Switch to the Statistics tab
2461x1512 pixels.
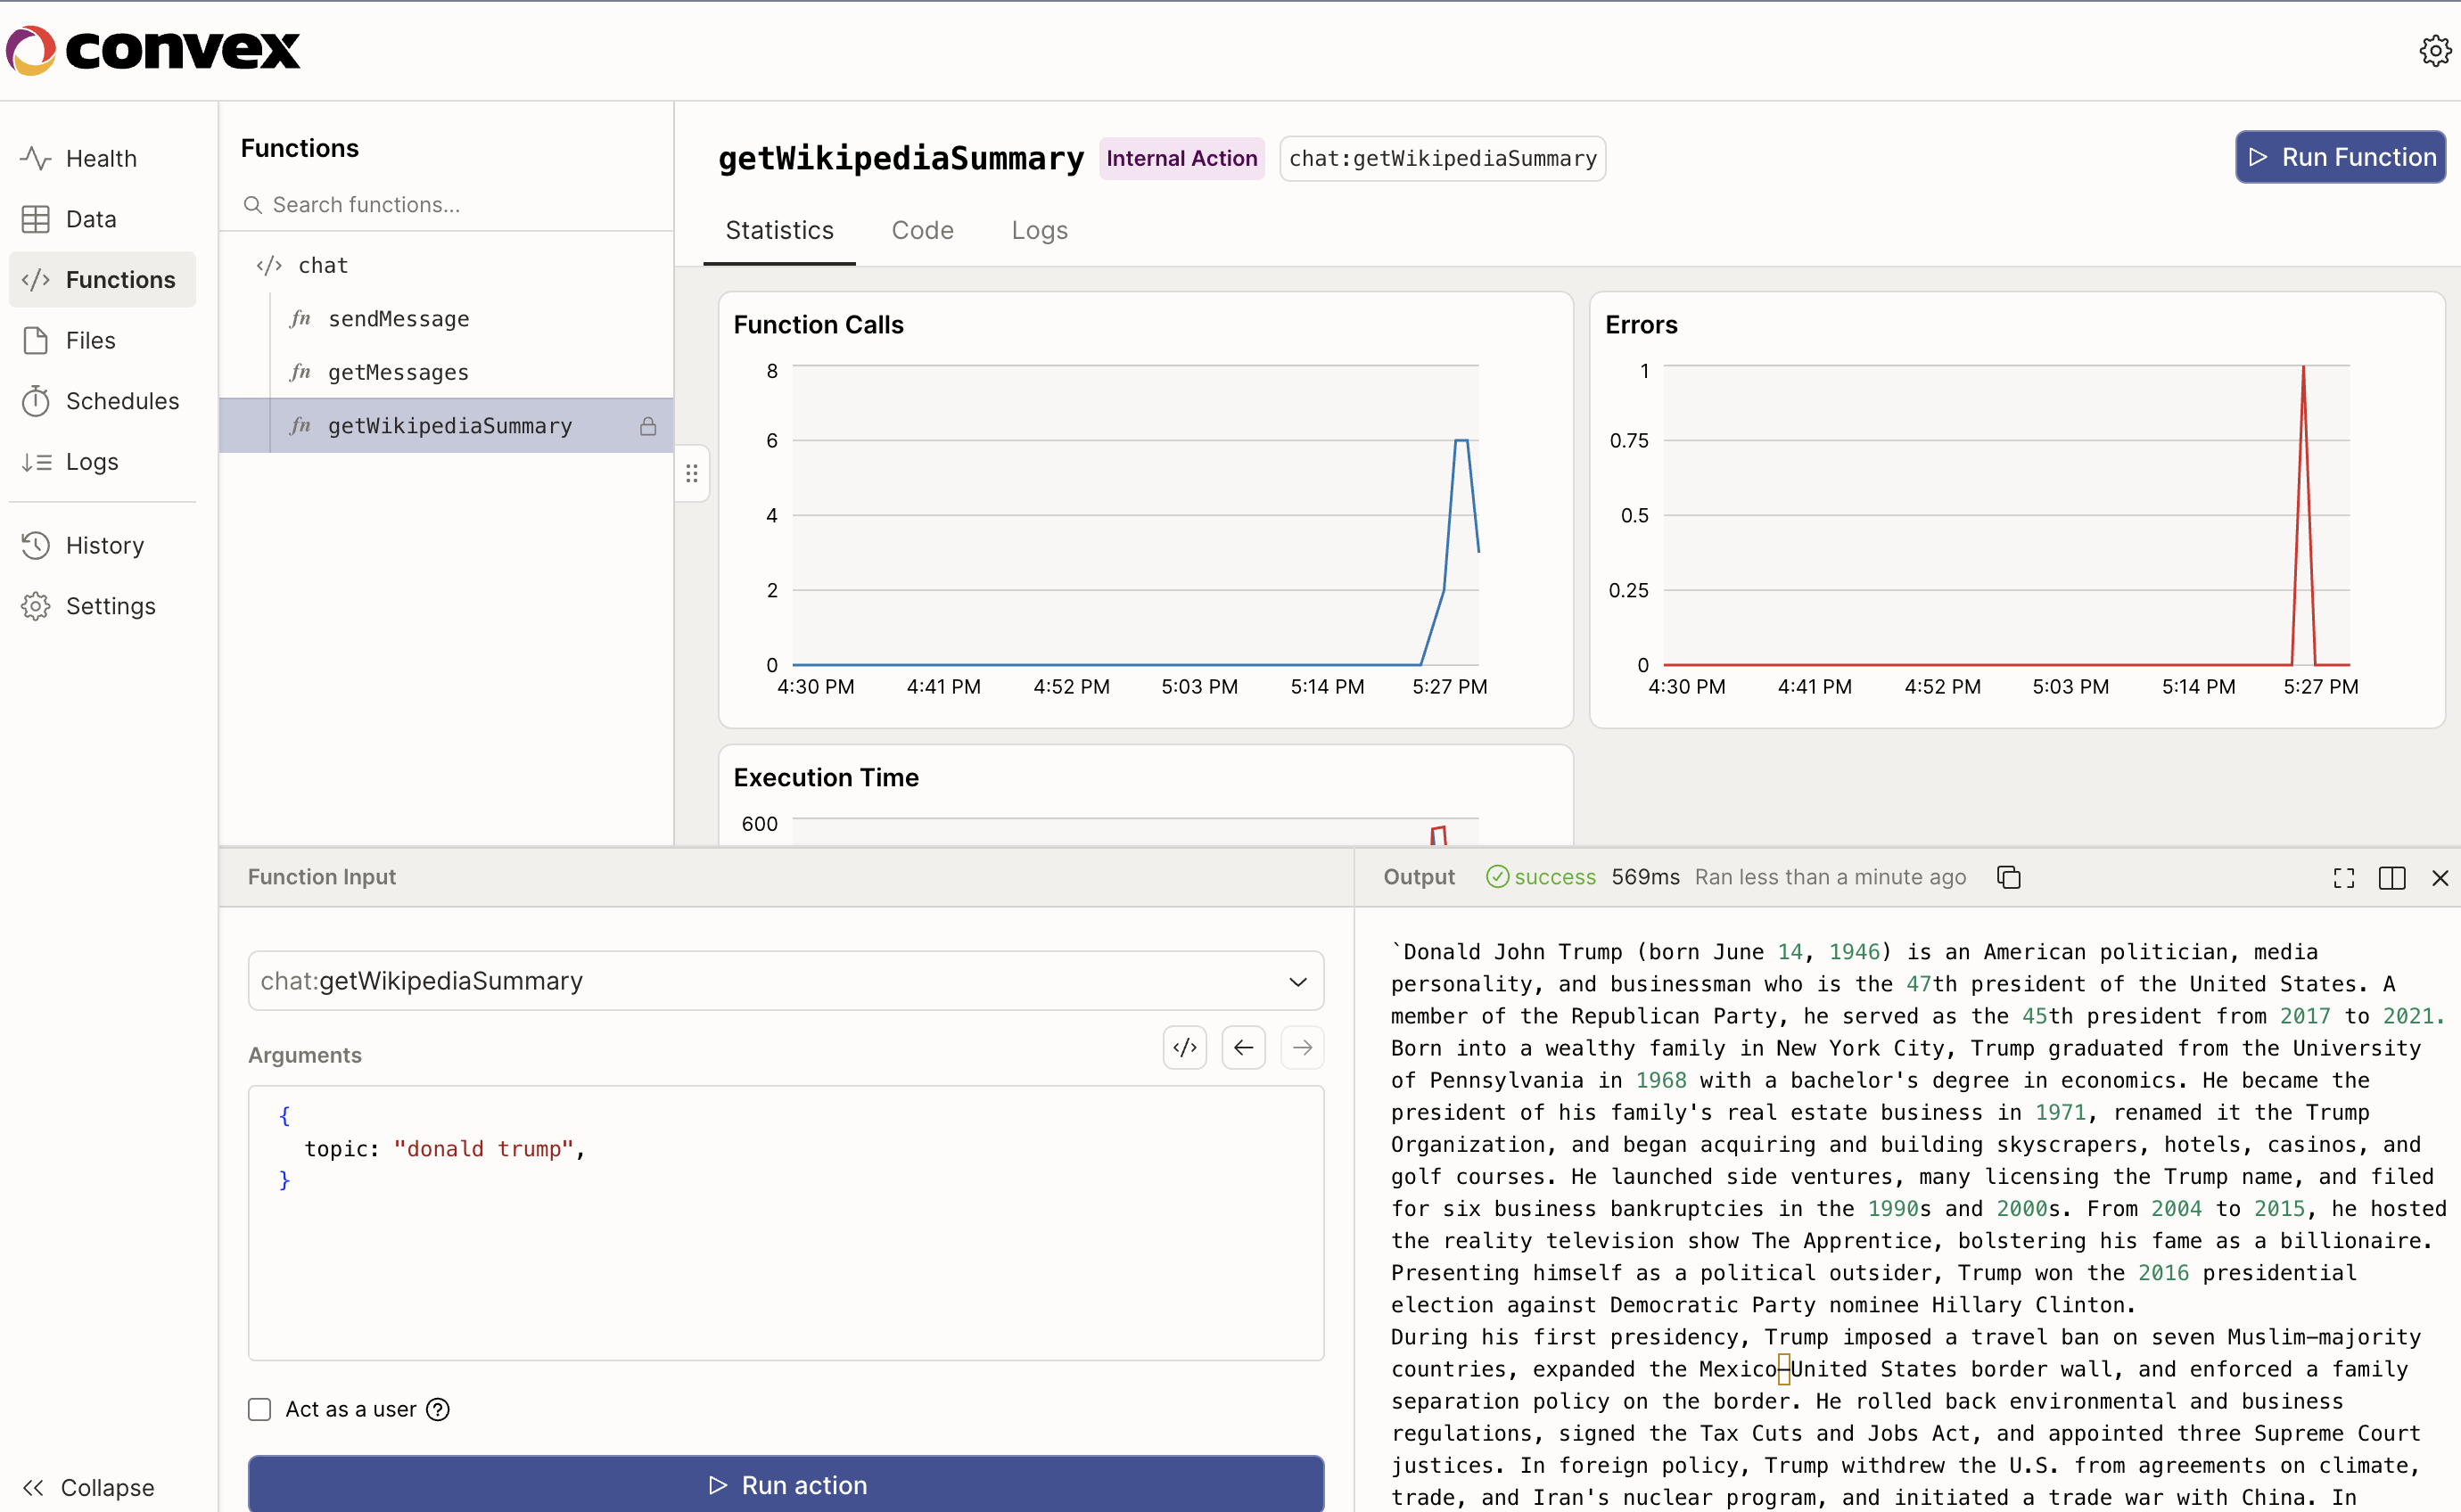[779, 230]
